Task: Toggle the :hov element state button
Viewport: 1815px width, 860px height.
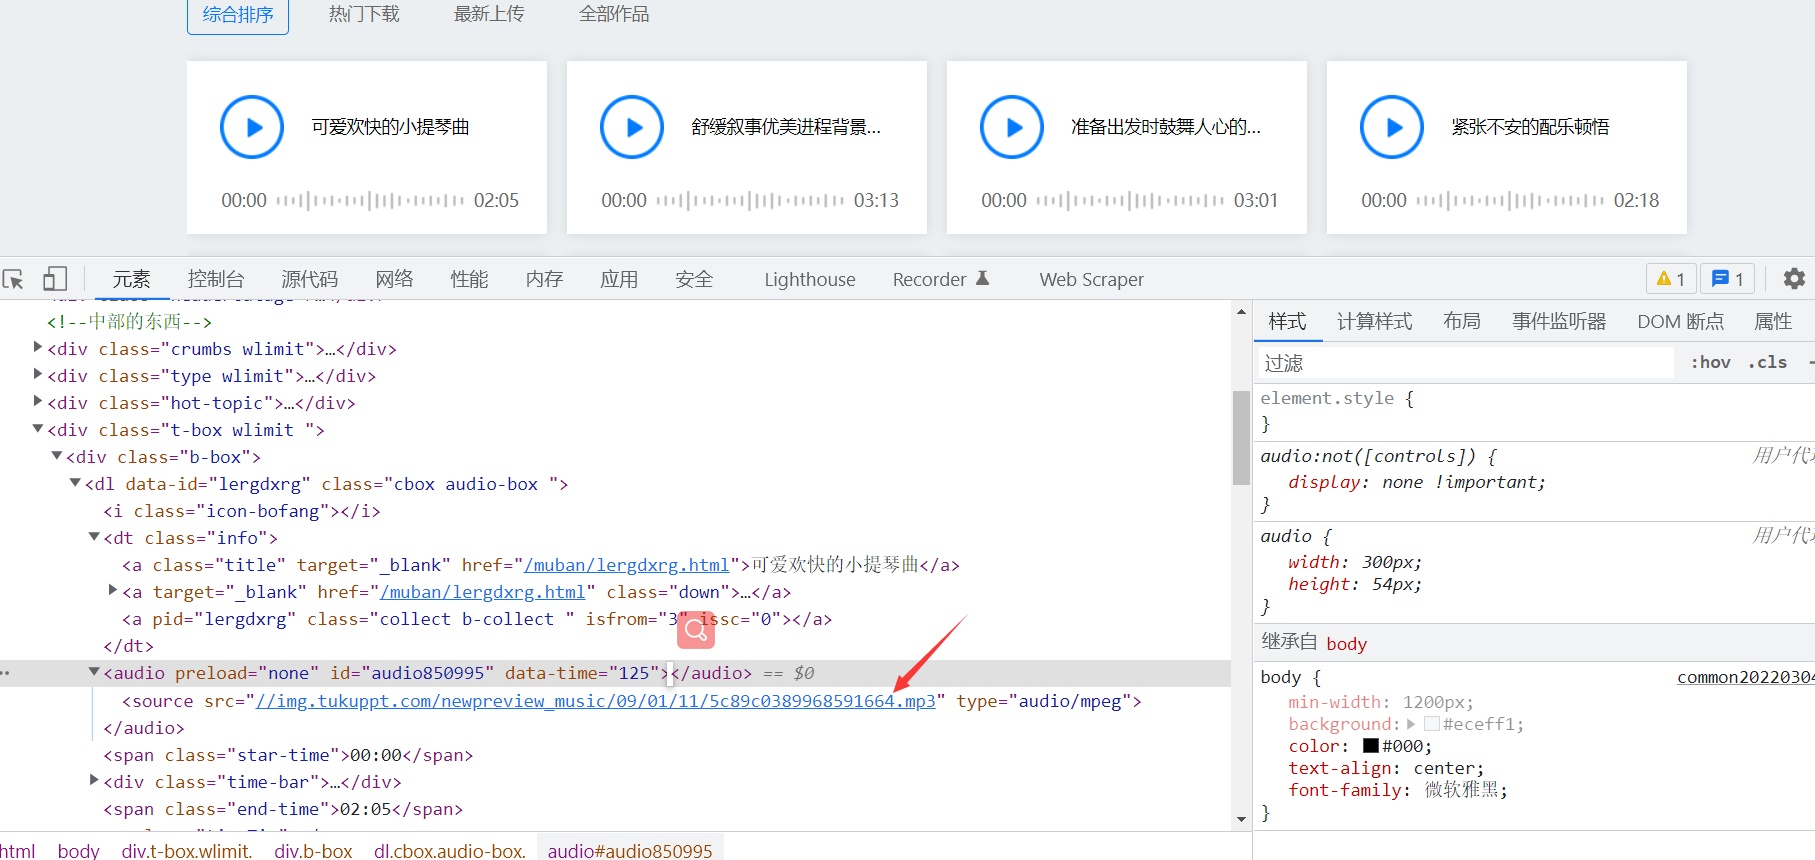Action: [1711, 362]
